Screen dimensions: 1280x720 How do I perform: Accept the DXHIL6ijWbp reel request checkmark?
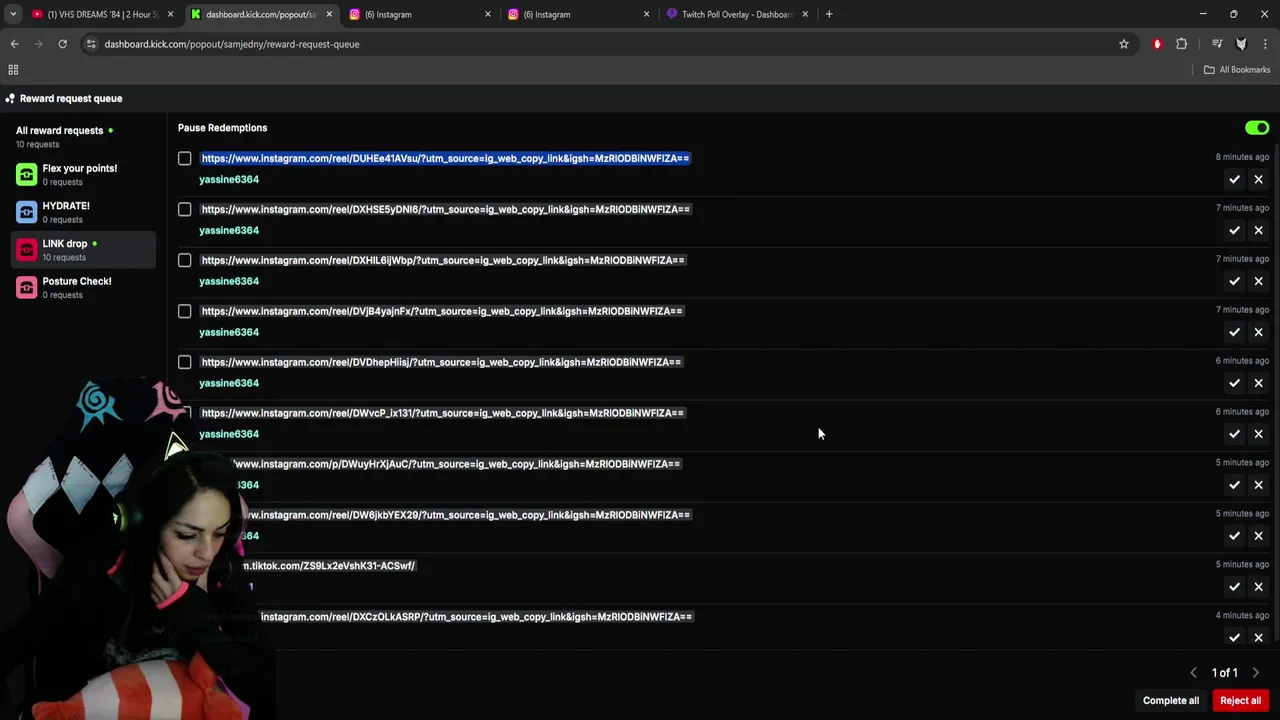pos(1234,282)
